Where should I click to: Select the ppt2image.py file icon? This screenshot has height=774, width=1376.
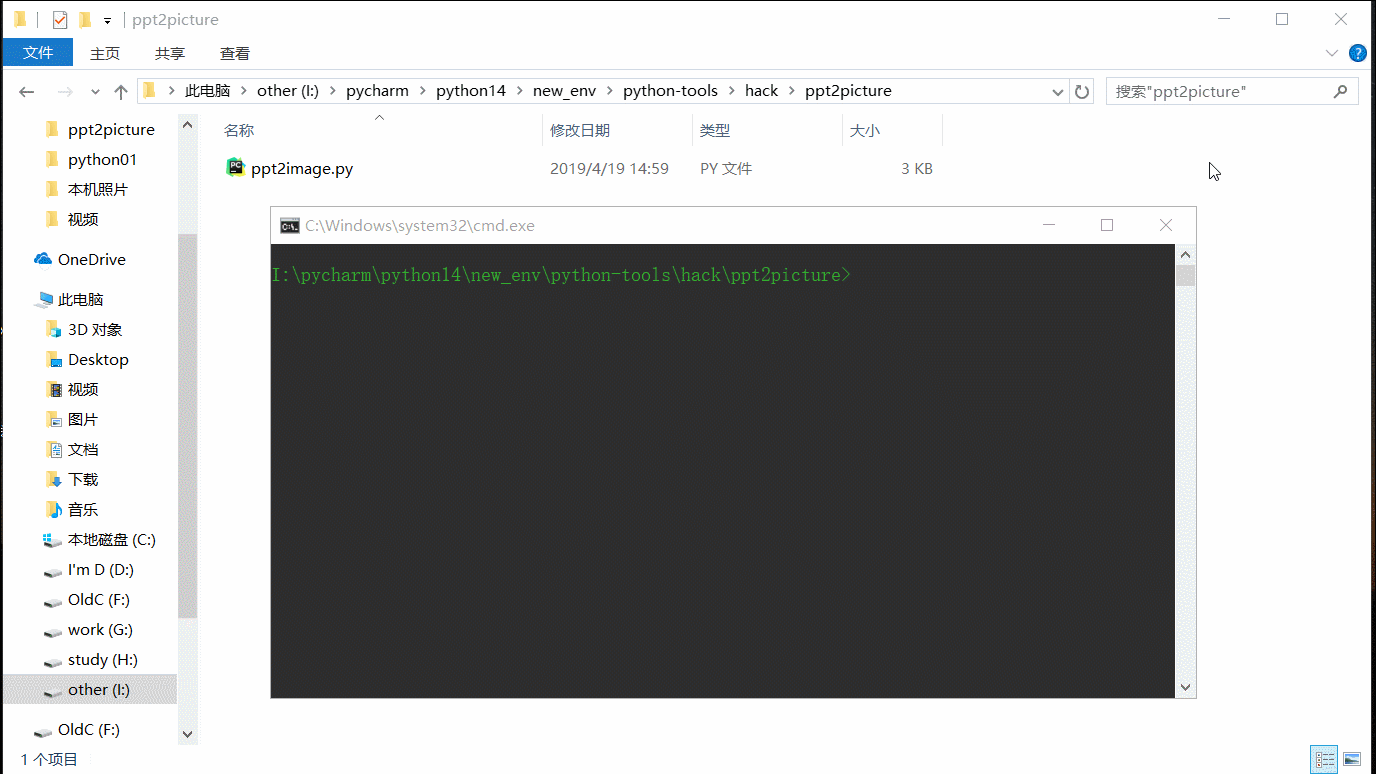pos(234,168)
